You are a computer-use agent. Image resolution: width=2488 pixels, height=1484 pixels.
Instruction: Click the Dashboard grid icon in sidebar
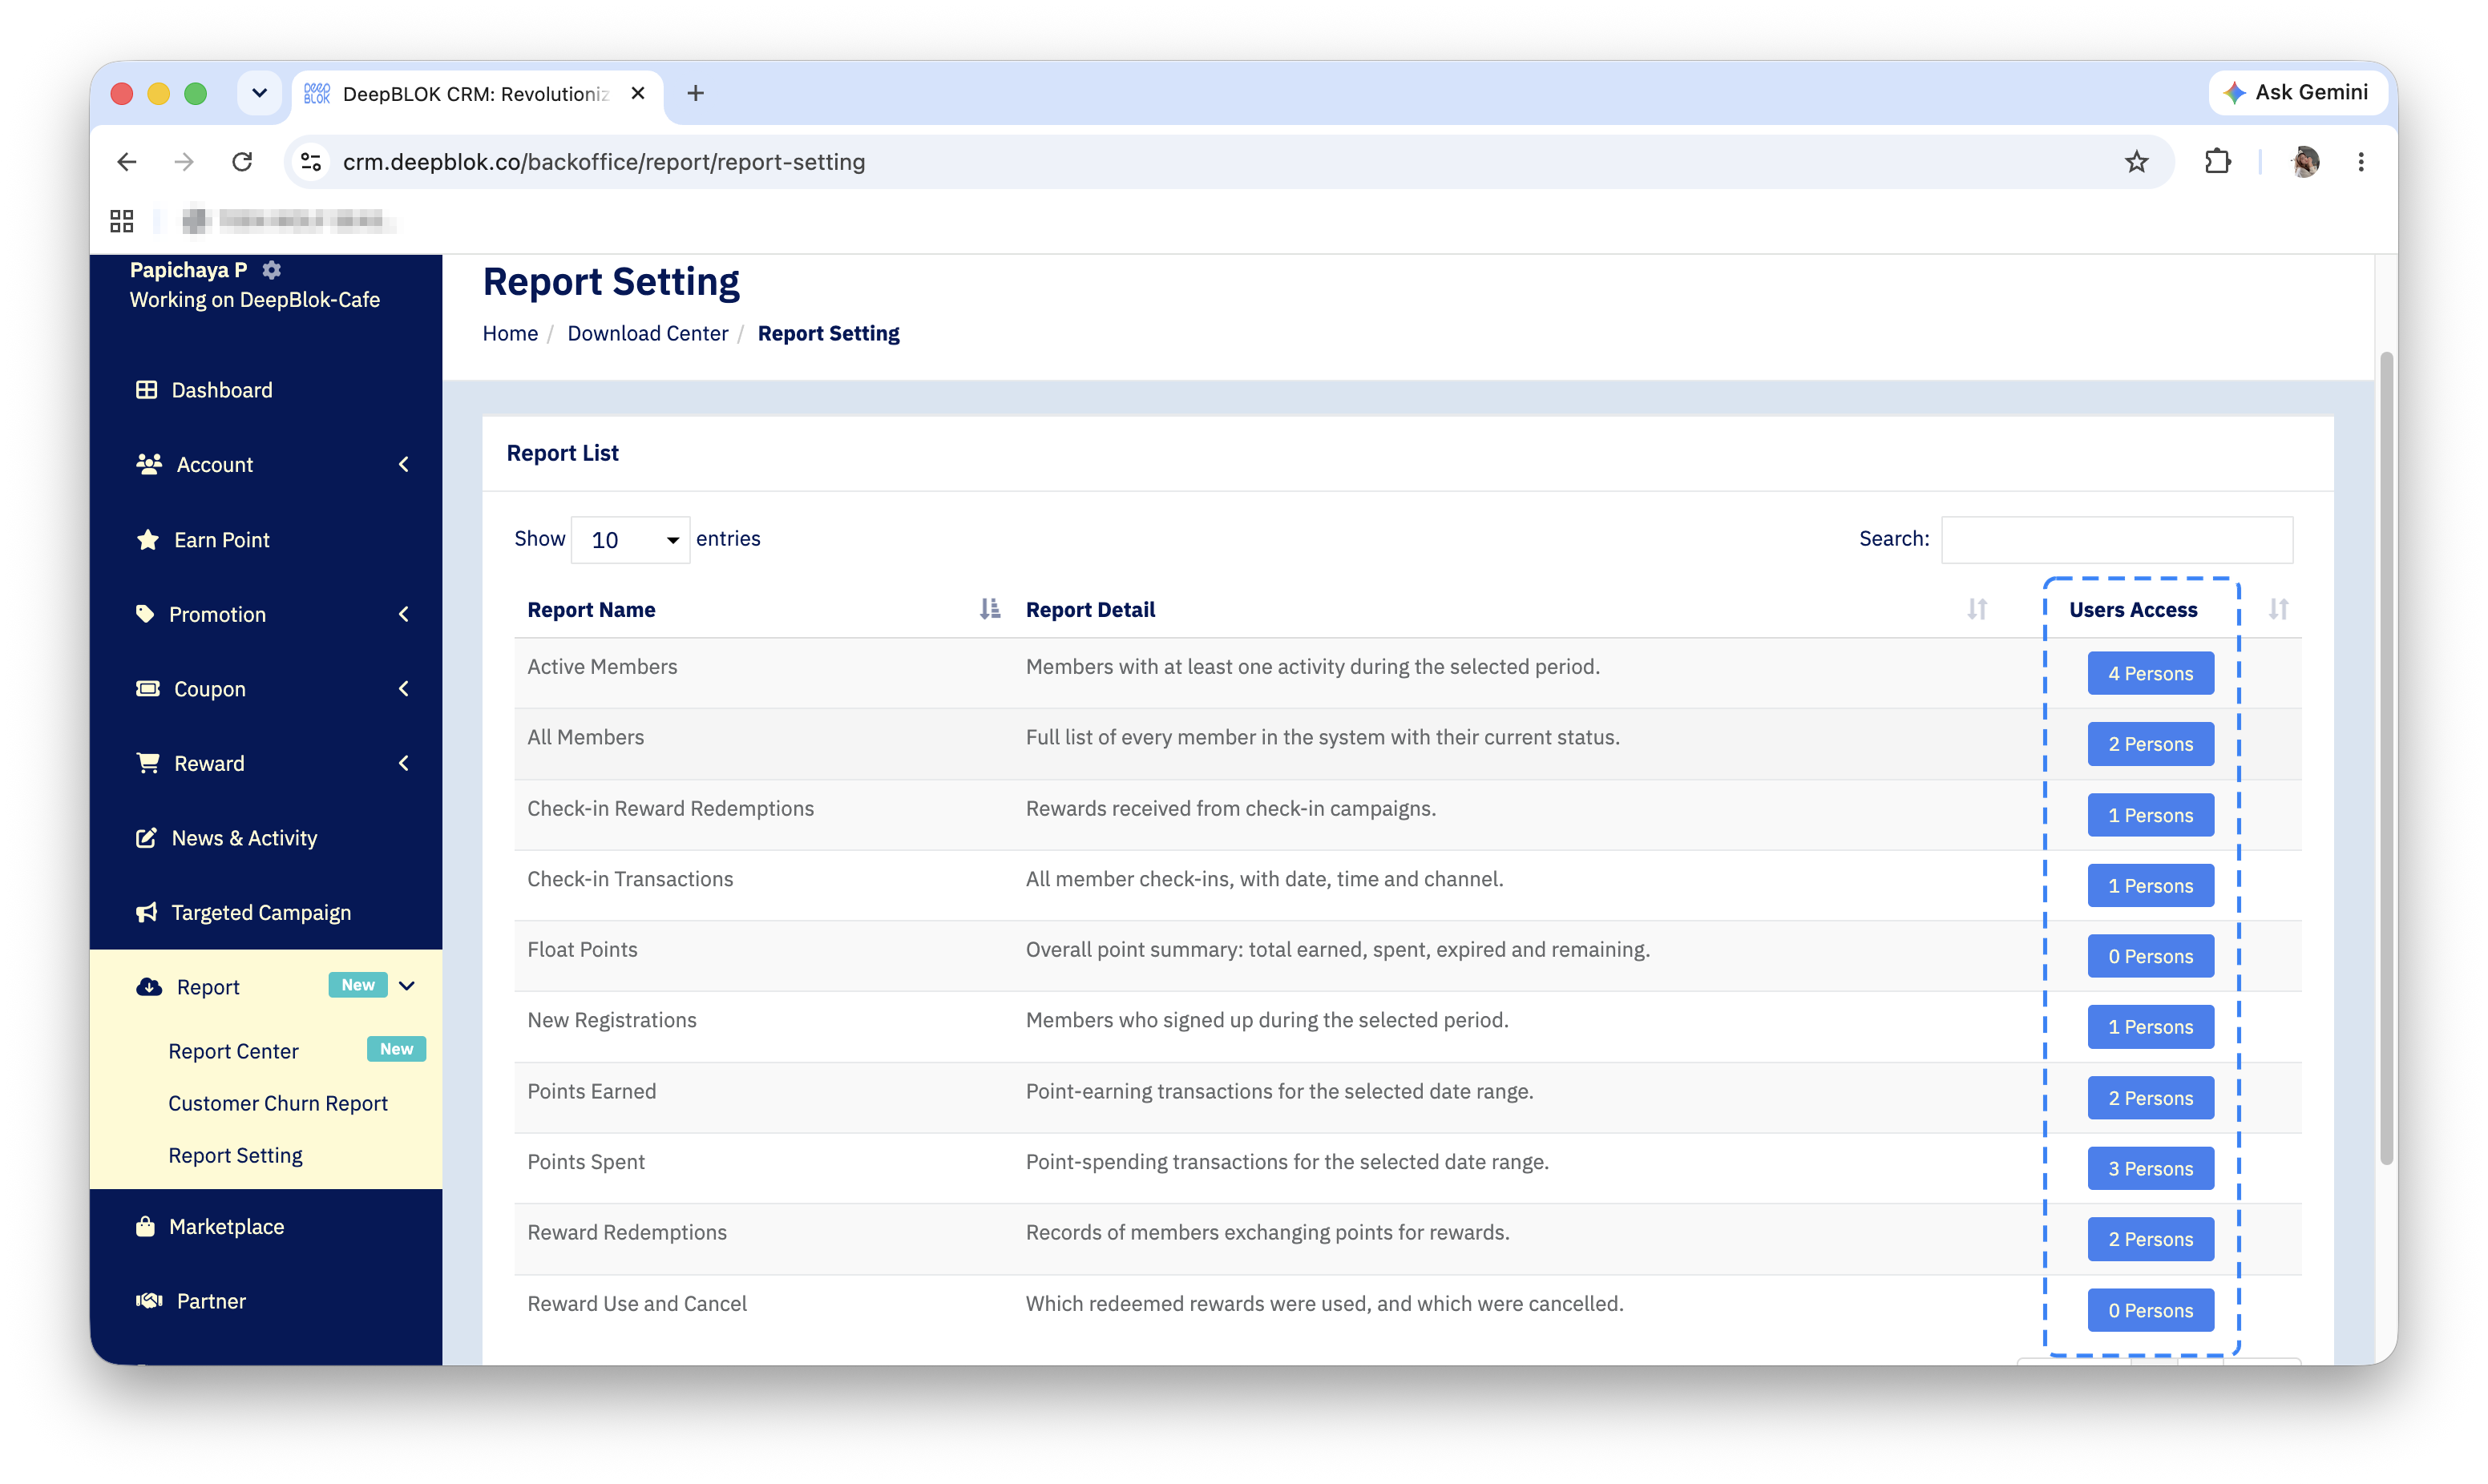click(x=146, y=390)
